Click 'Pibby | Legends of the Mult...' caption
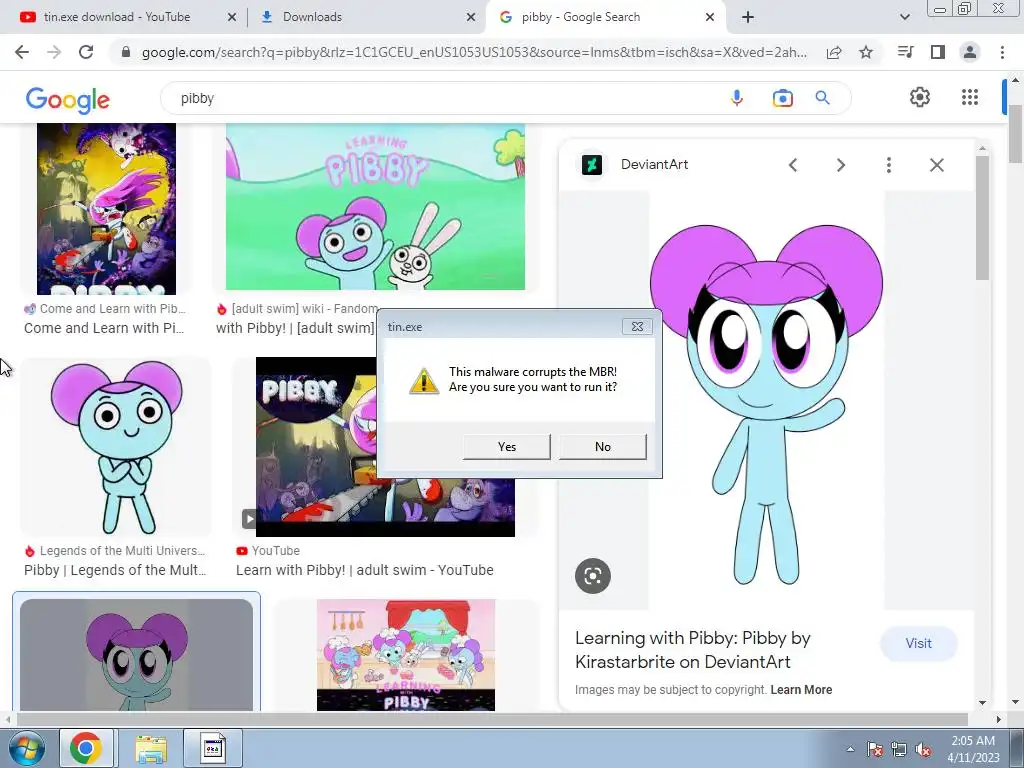The image size is (1024, 768). (x=115, y=570)
